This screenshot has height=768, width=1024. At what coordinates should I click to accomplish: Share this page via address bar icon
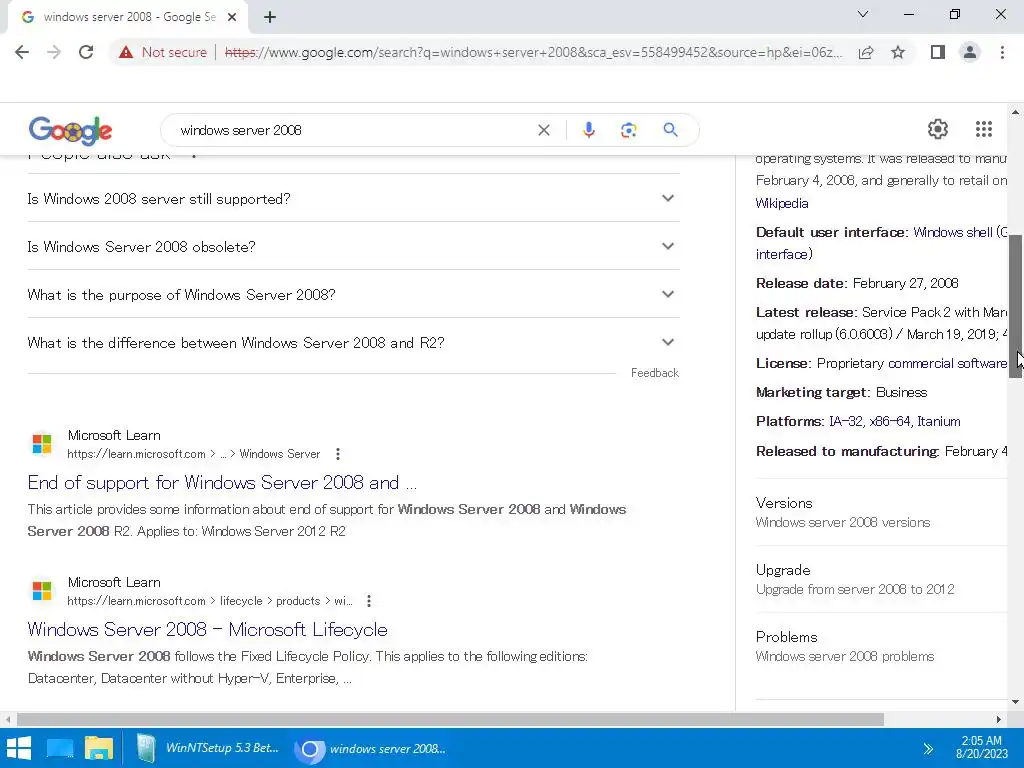coord(866,52)
